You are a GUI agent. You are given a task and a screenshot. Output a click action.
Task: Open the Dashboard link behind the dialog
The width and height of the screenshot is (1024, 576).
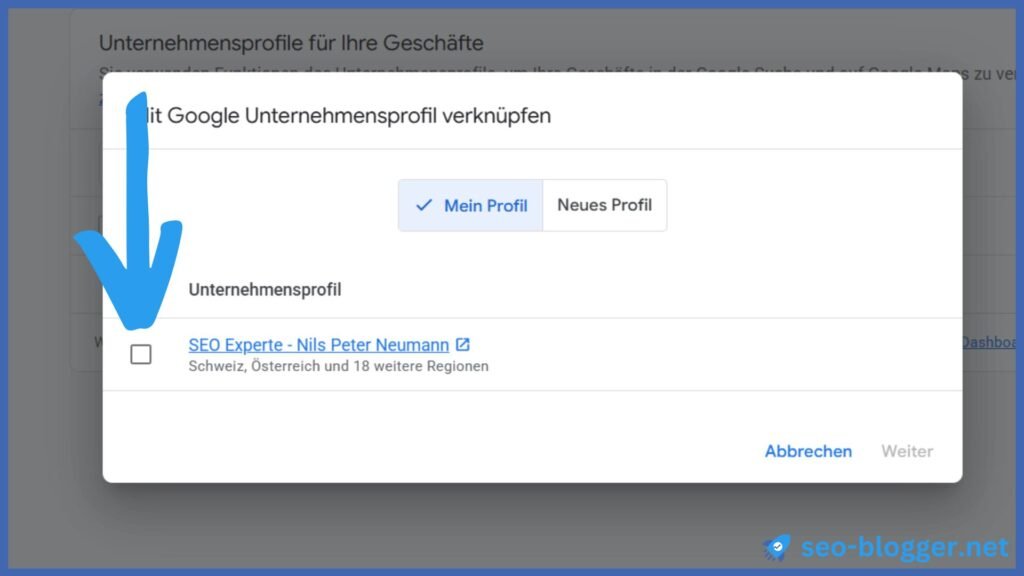(x=987, y=342)
